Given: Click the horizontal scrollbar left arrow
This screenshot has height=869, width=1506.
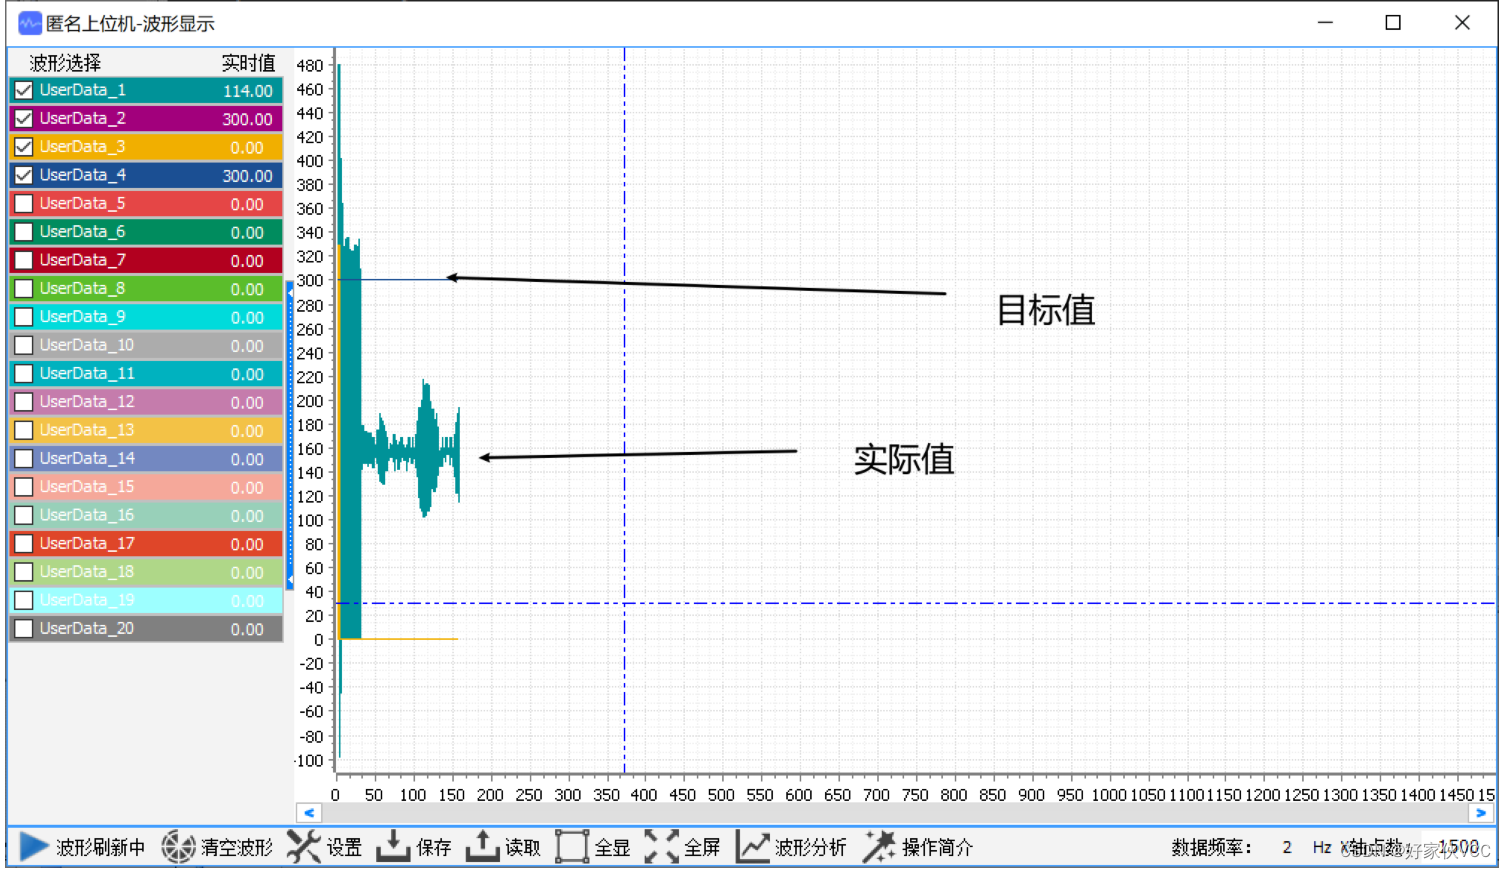Looking at the screenshot, I should (309, 813).
